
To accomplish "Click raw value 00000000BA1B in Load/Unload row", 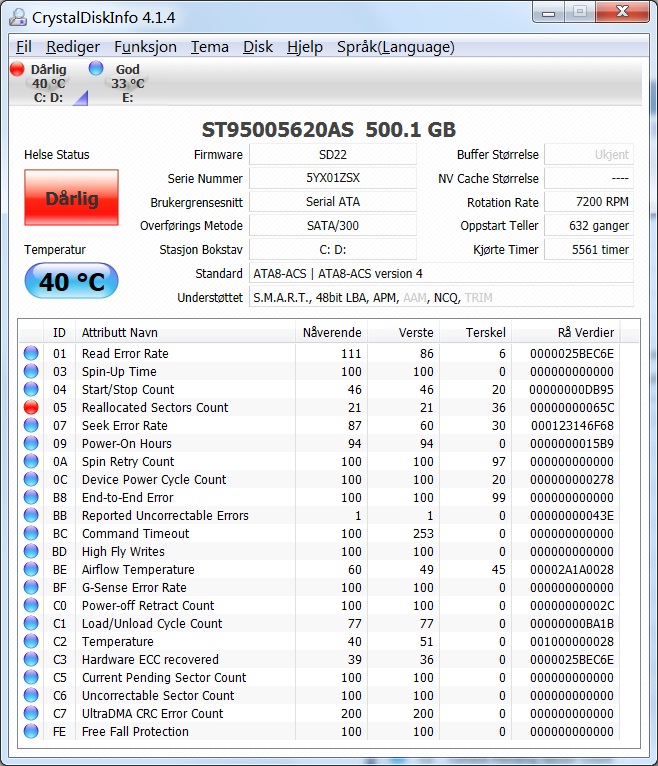I will (x=572, y=623).
